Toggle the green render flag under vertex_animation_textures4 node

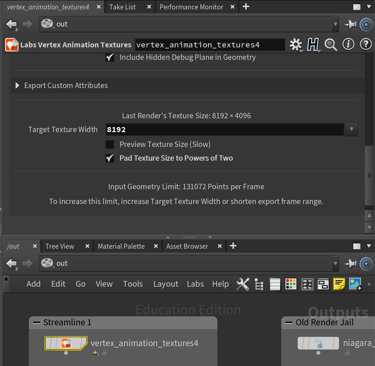click(95, 353)
